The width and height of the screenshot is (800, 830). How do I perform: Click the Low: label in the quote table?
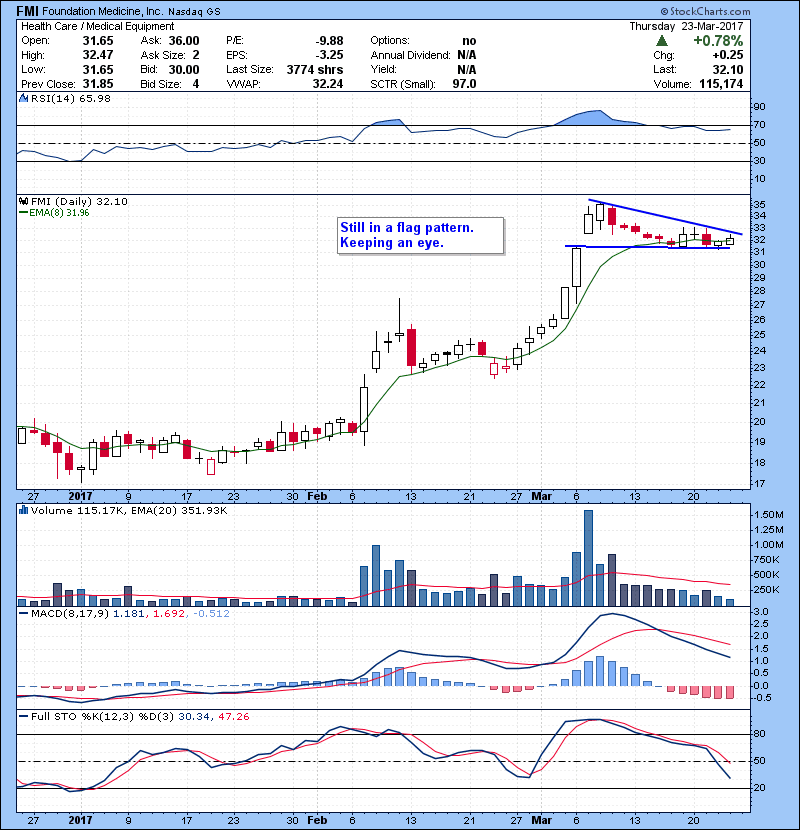(33, 69)
